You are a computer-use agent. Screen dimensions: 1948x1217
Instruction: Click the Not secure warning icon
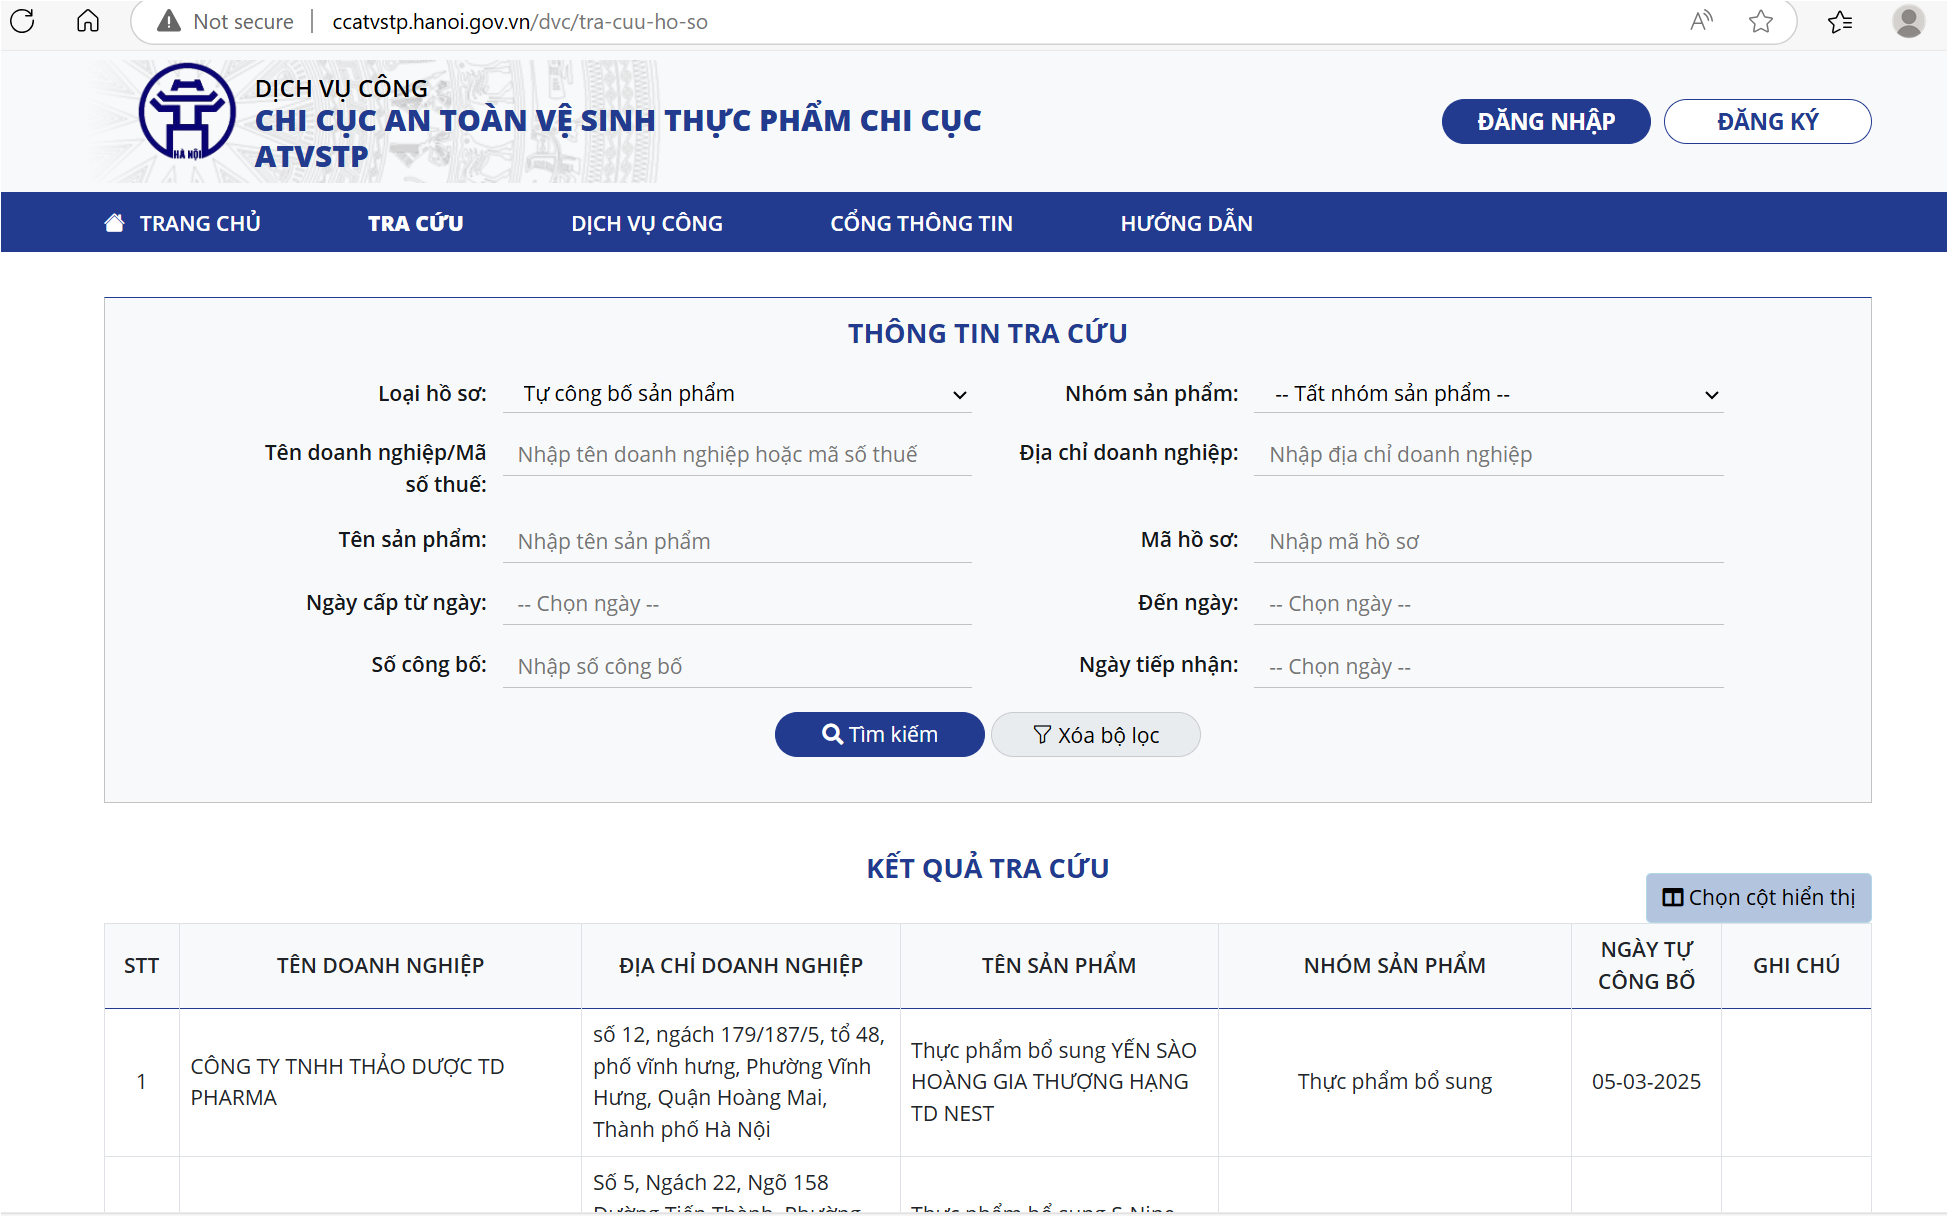169,21
